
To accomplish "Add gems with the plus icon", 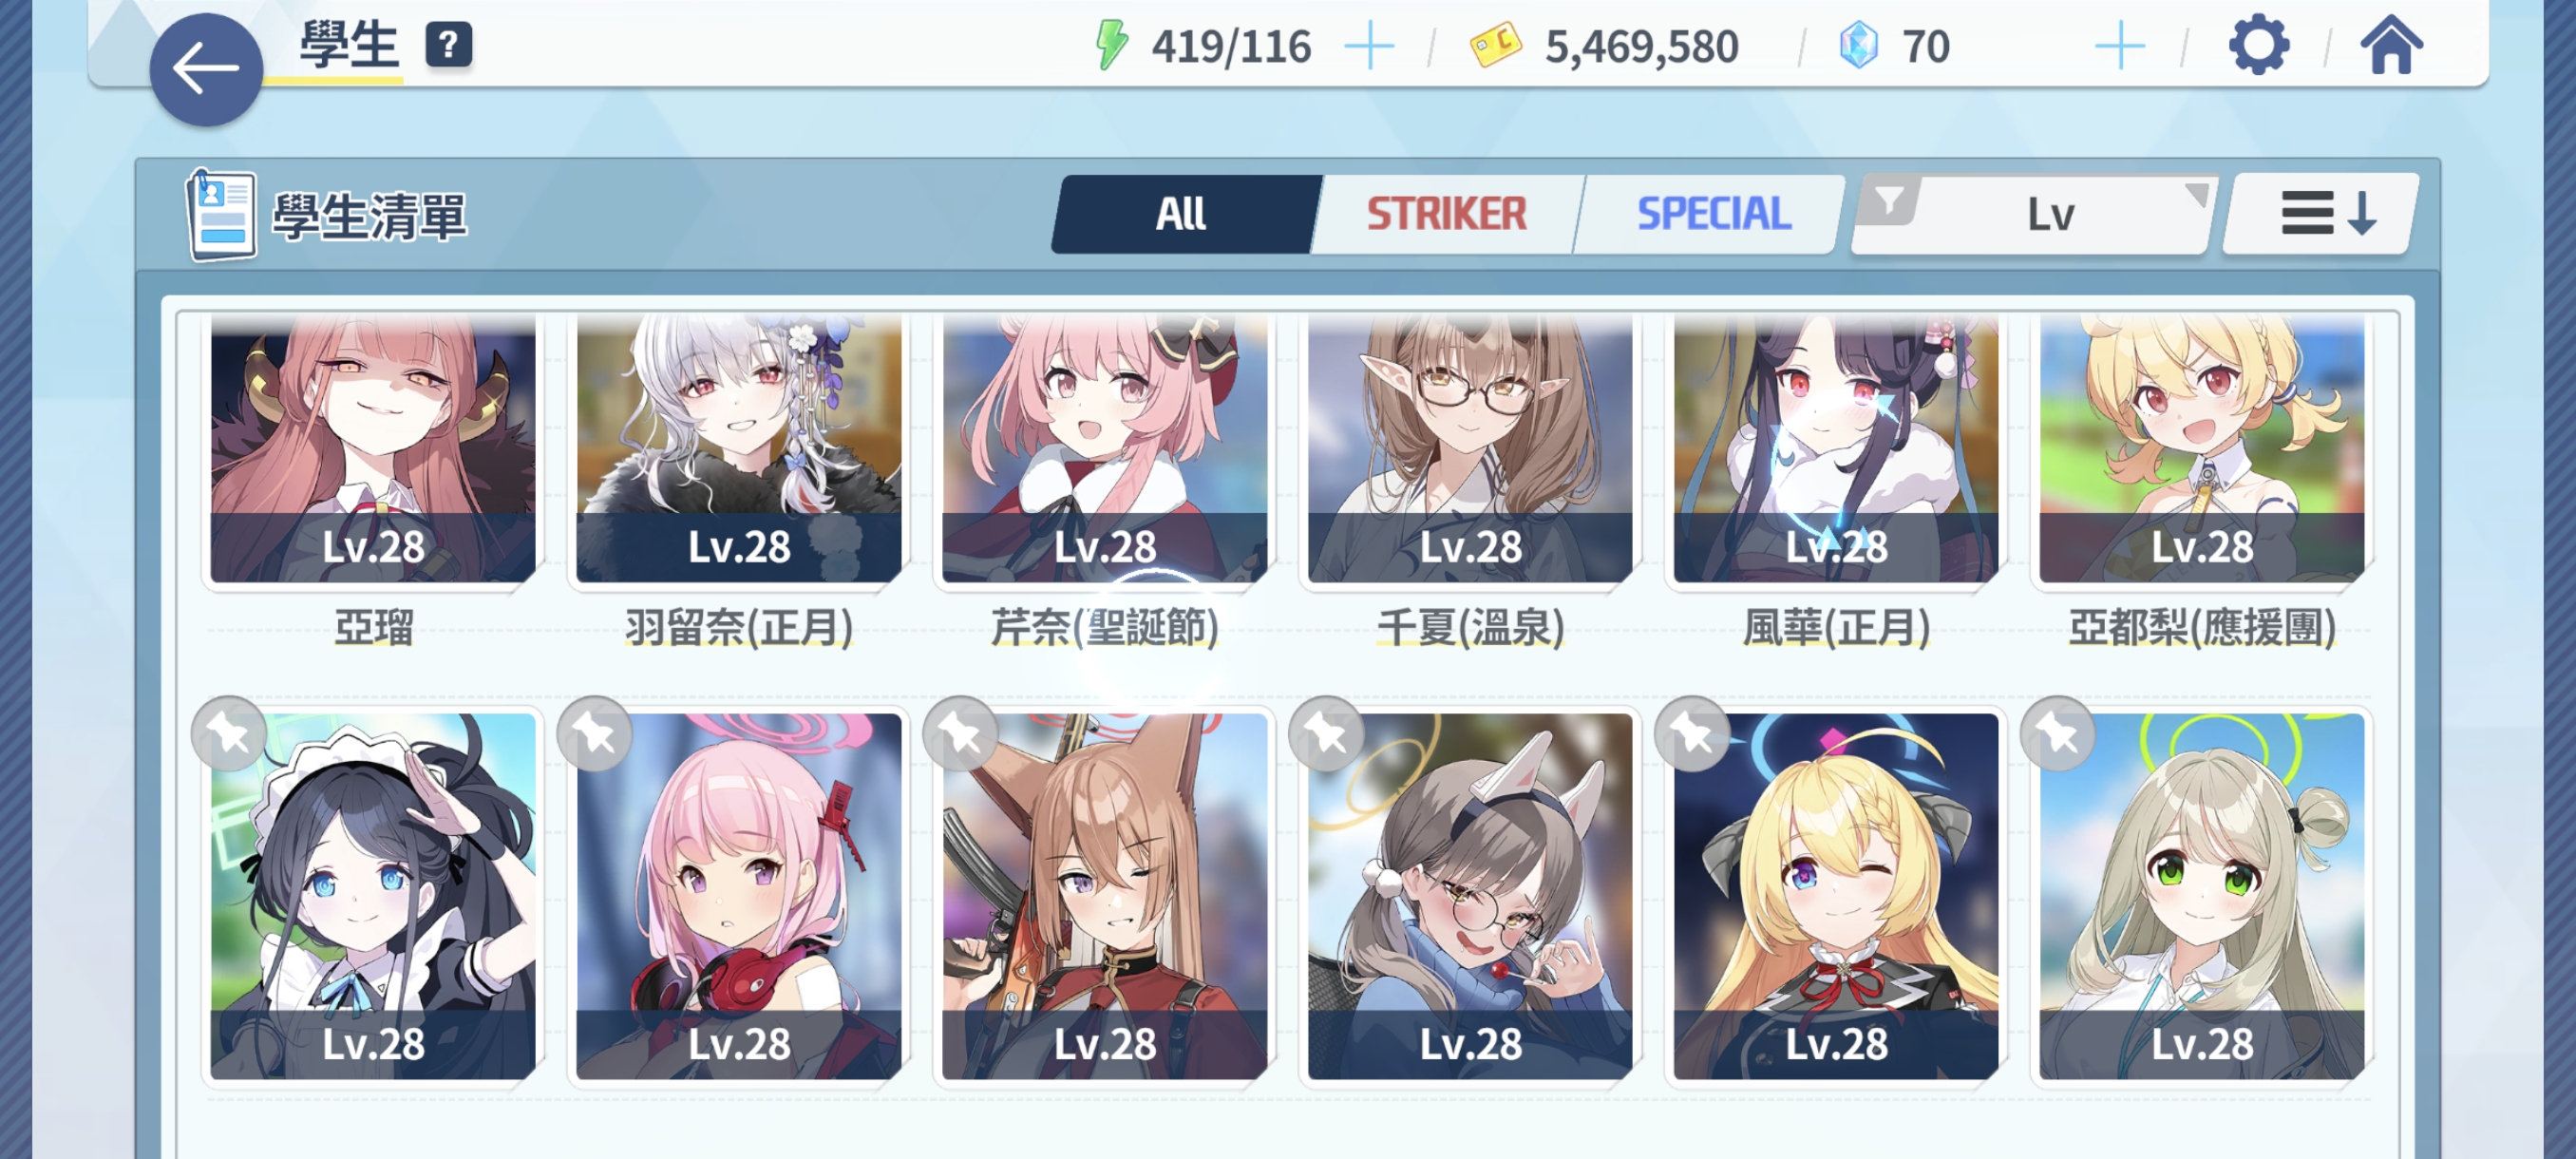I will [2119, 46].
